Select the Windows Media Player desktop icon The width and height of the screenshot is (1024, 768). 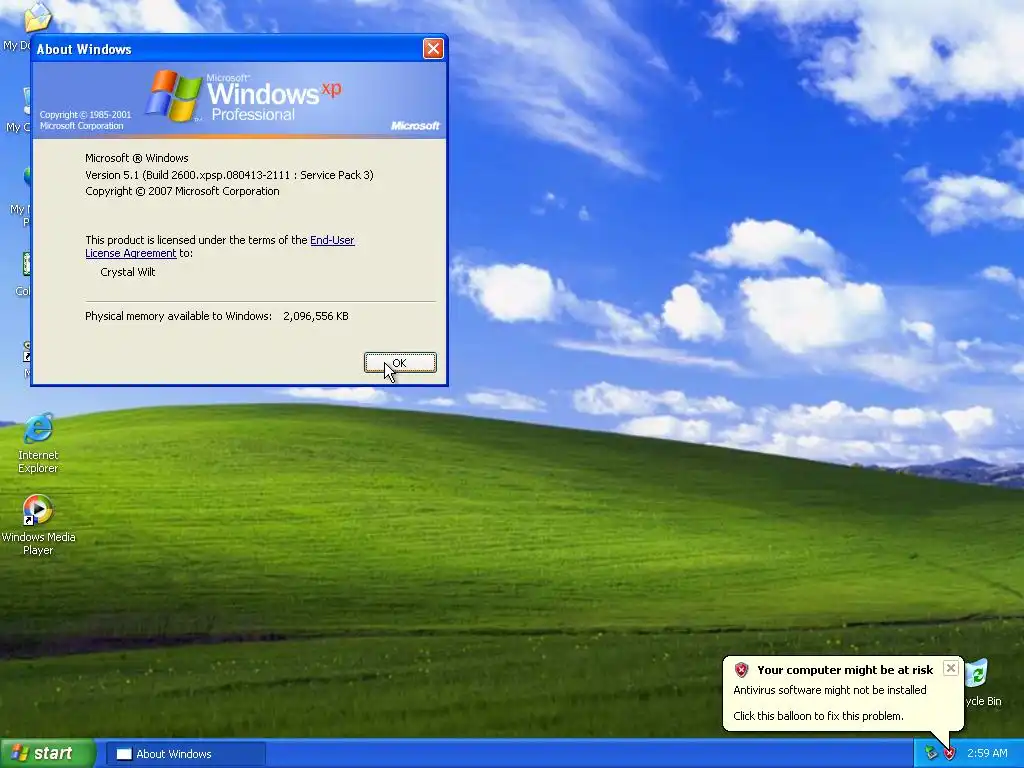[38, 525]
